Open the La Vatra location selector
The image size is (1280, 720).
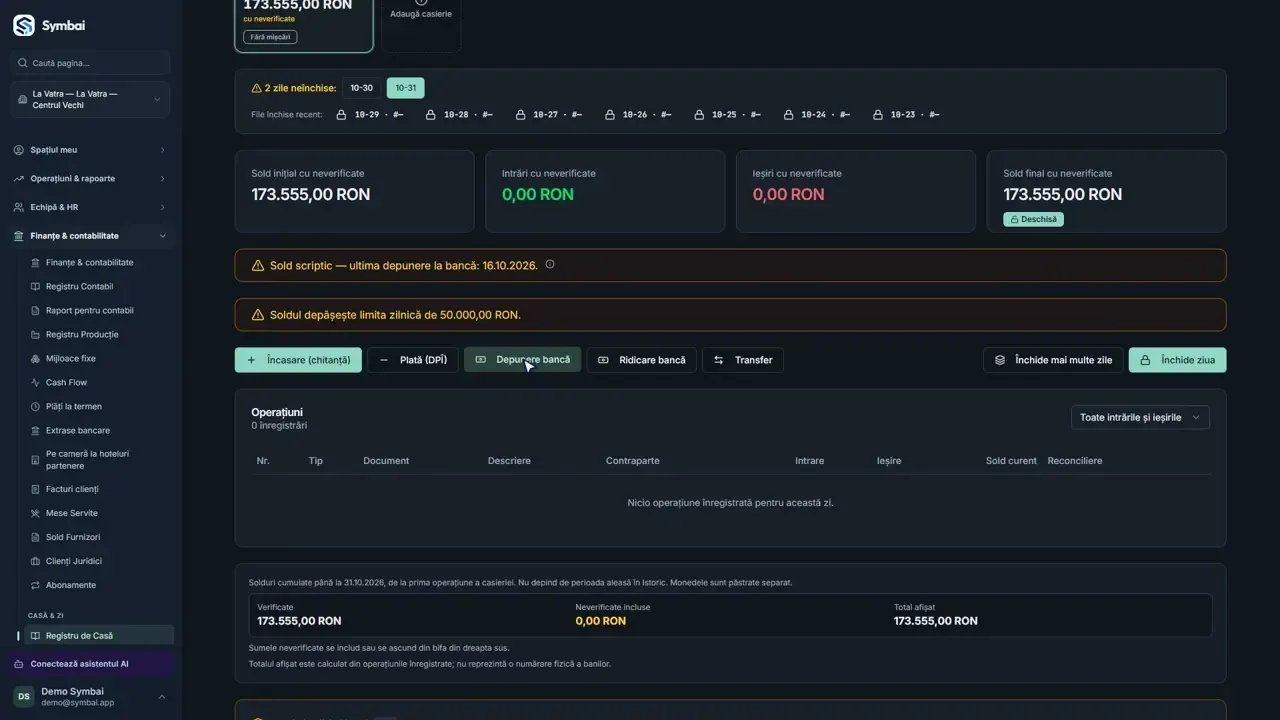[x=90, y=100]
